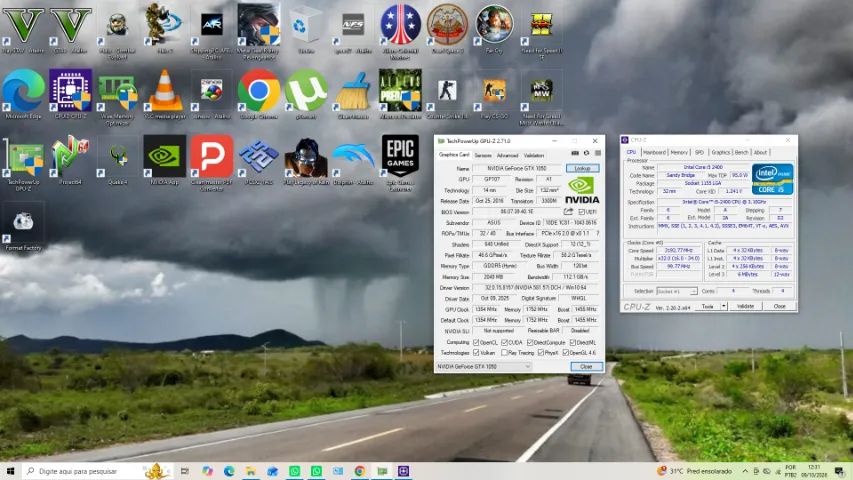853x480 pixels.
Task: Show hidden system tray icons chevron
Action: (745, 471)
